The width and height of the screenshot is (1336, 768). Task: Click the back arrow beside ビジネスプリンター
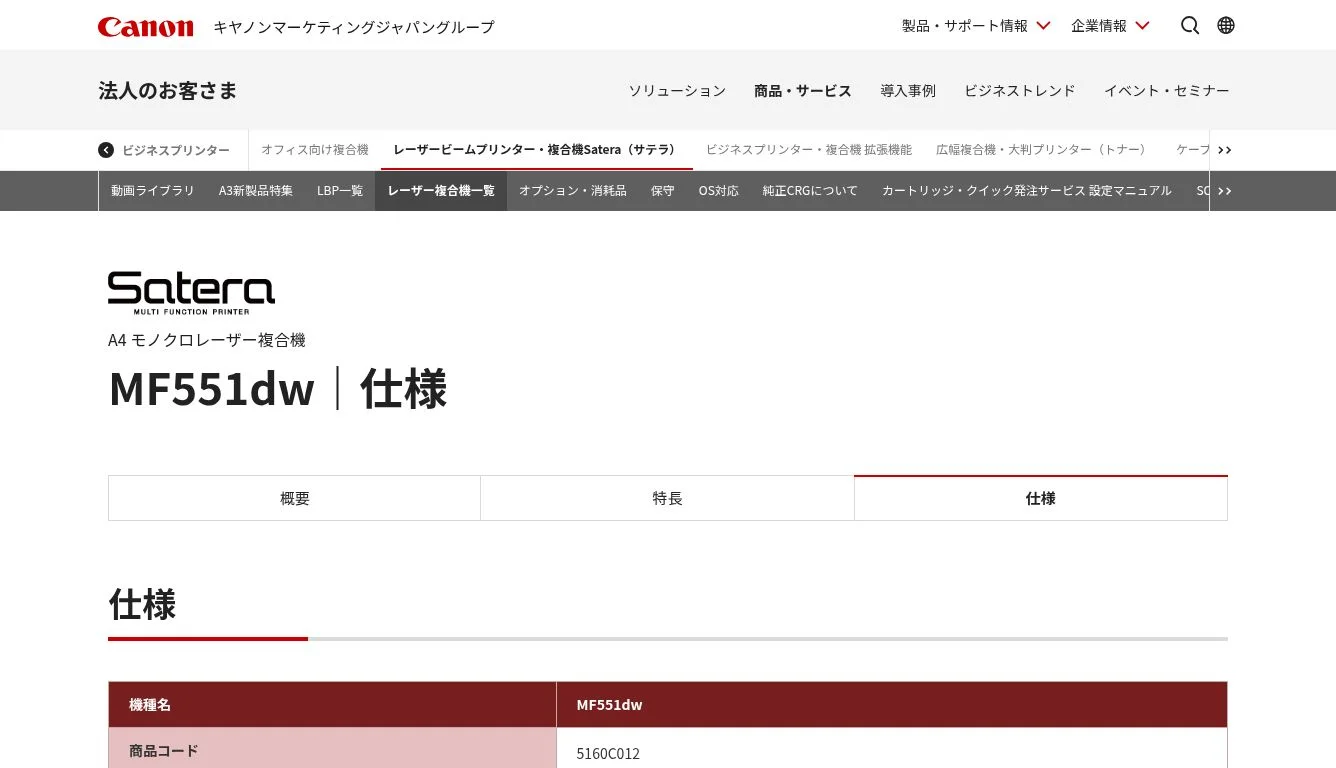[106, 150]
